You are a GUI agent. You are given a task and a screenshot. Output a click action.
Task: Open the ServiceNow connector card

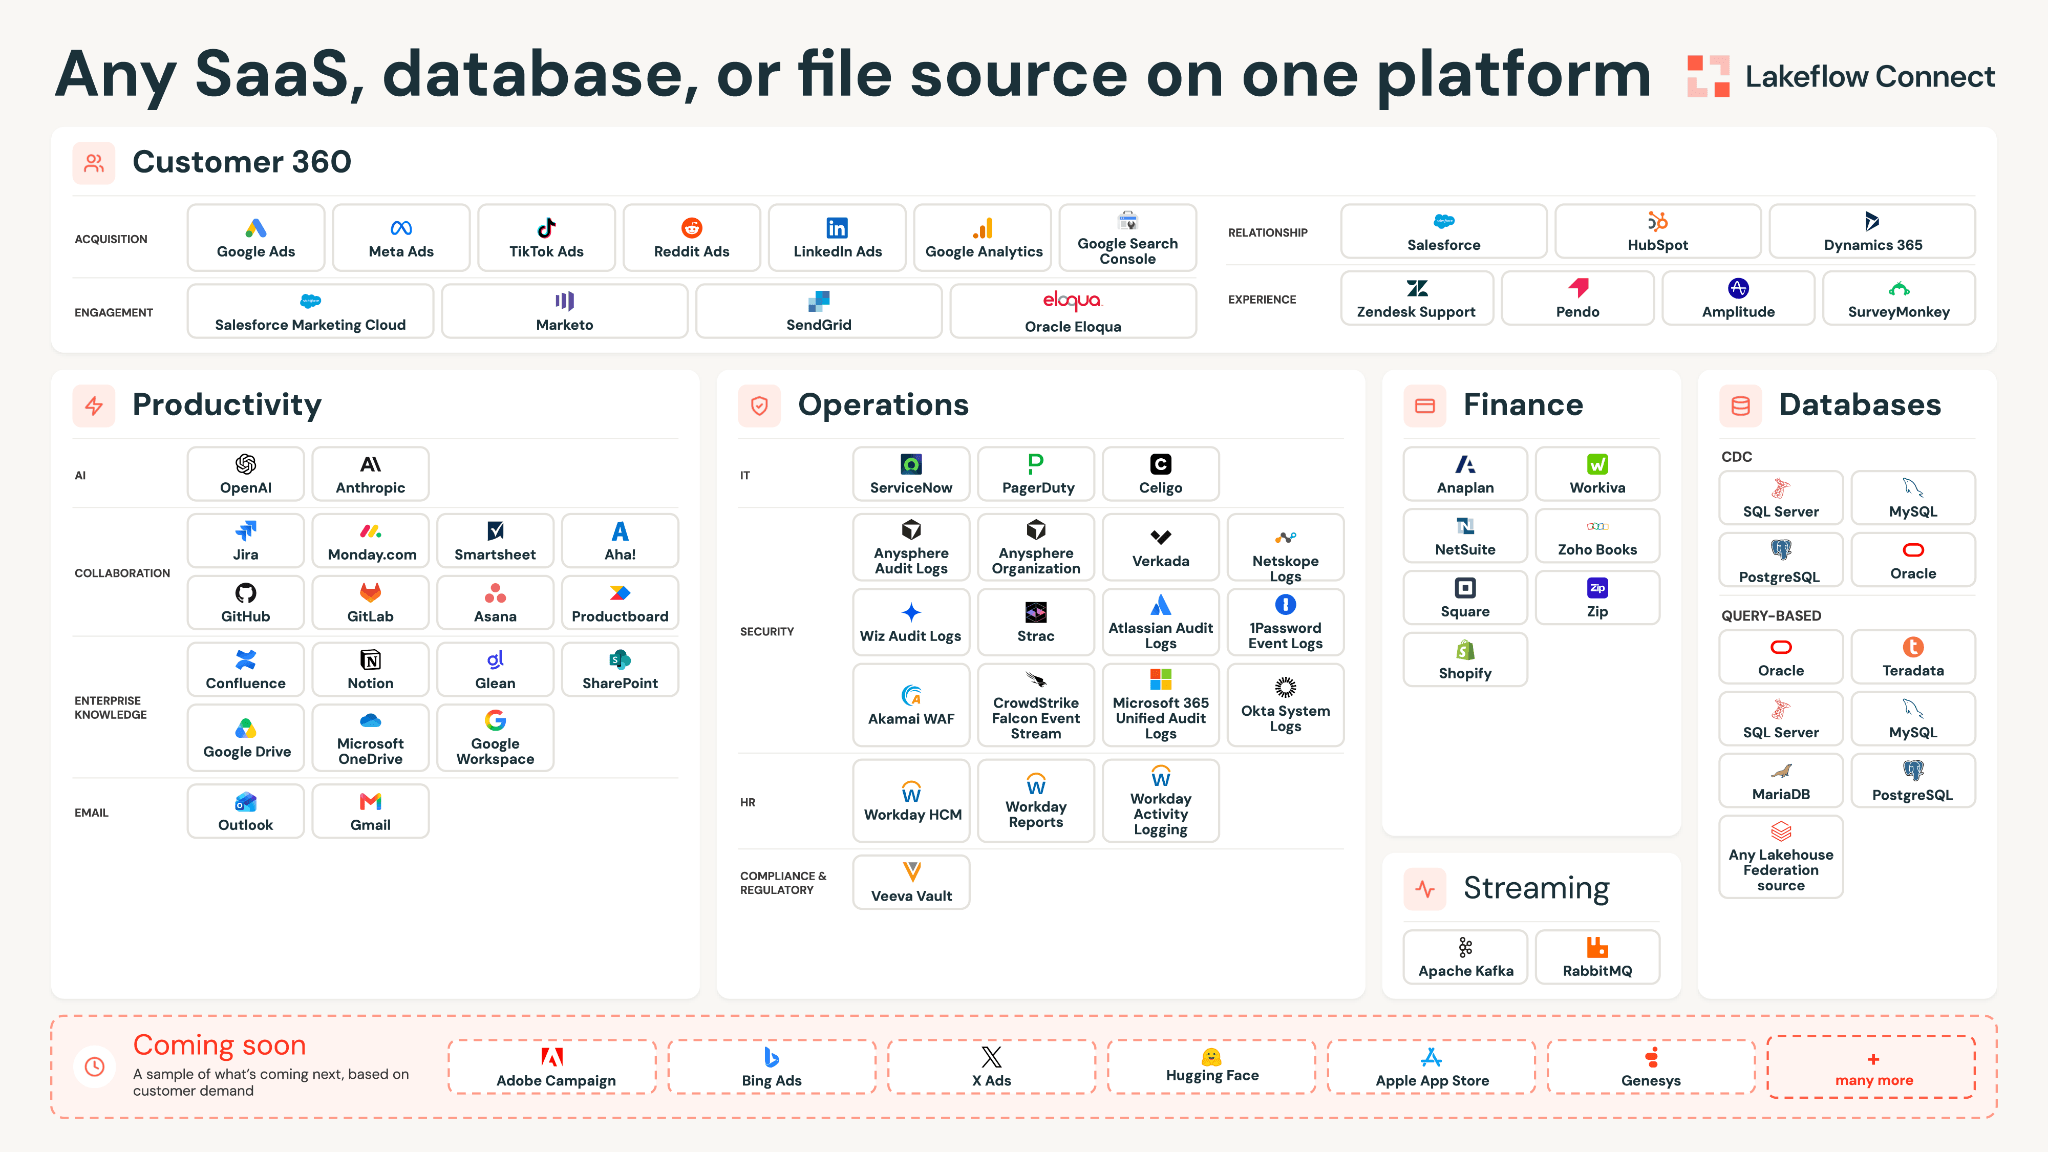[x=911, y=474]
